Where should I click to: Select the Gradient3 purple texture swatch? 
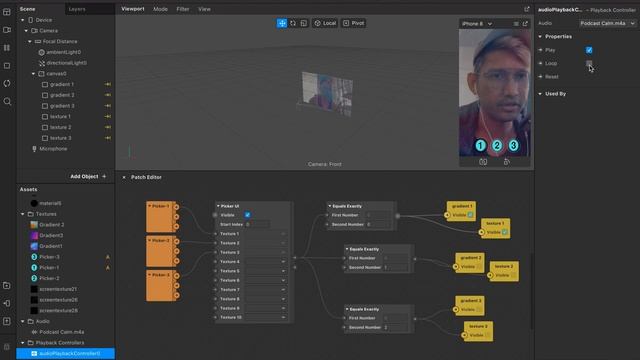[34, 236]
